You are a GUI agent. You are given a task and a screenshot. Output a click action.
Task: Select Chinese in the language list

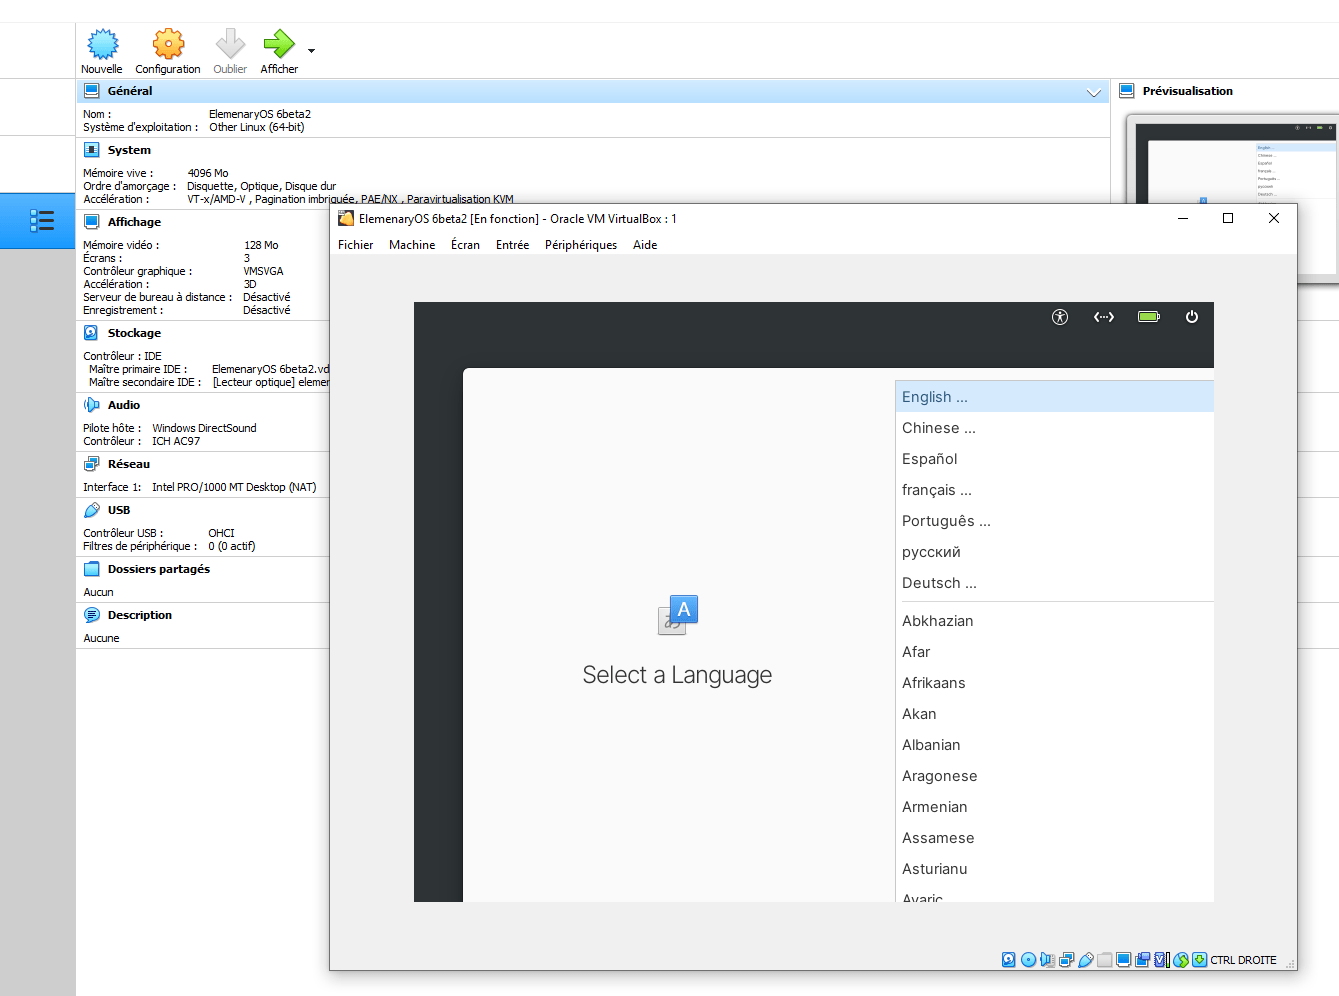pyautogui.click(x=1054, y=428)
